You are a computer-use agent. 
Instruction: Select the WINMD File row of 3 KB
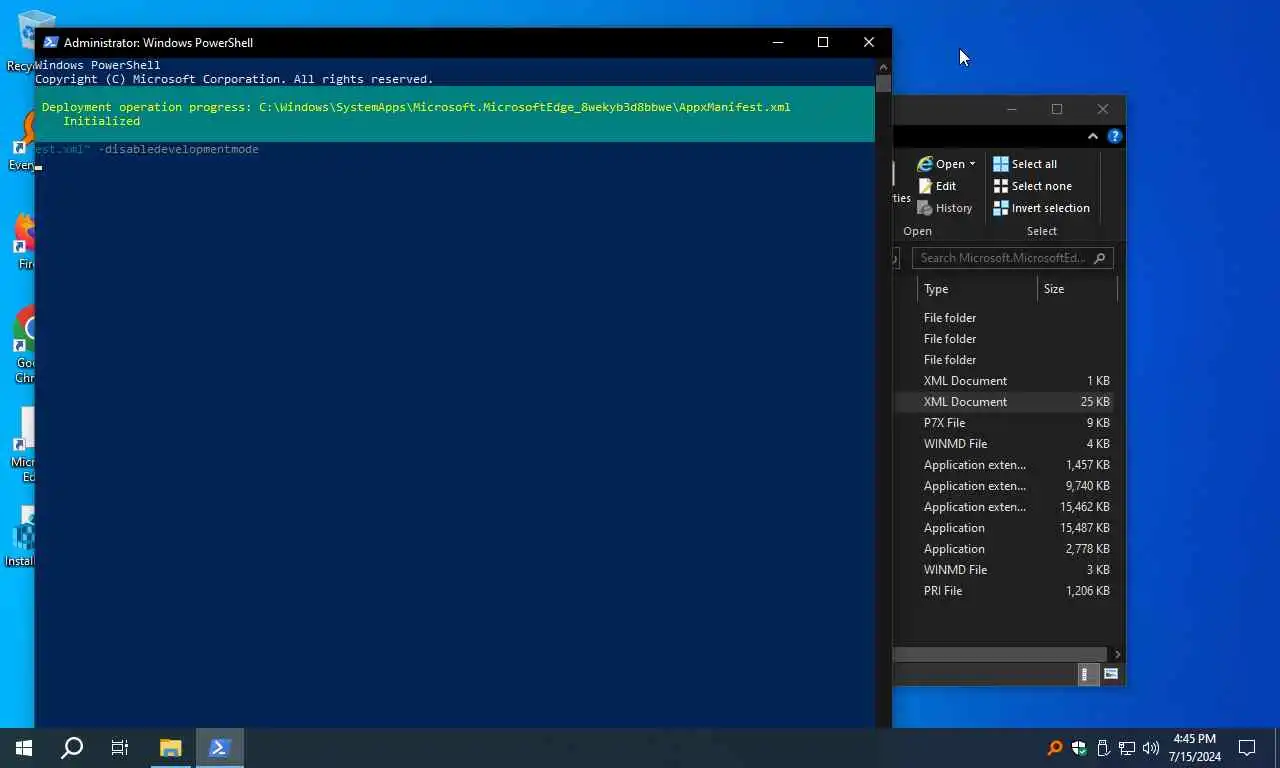(1005, 570)
